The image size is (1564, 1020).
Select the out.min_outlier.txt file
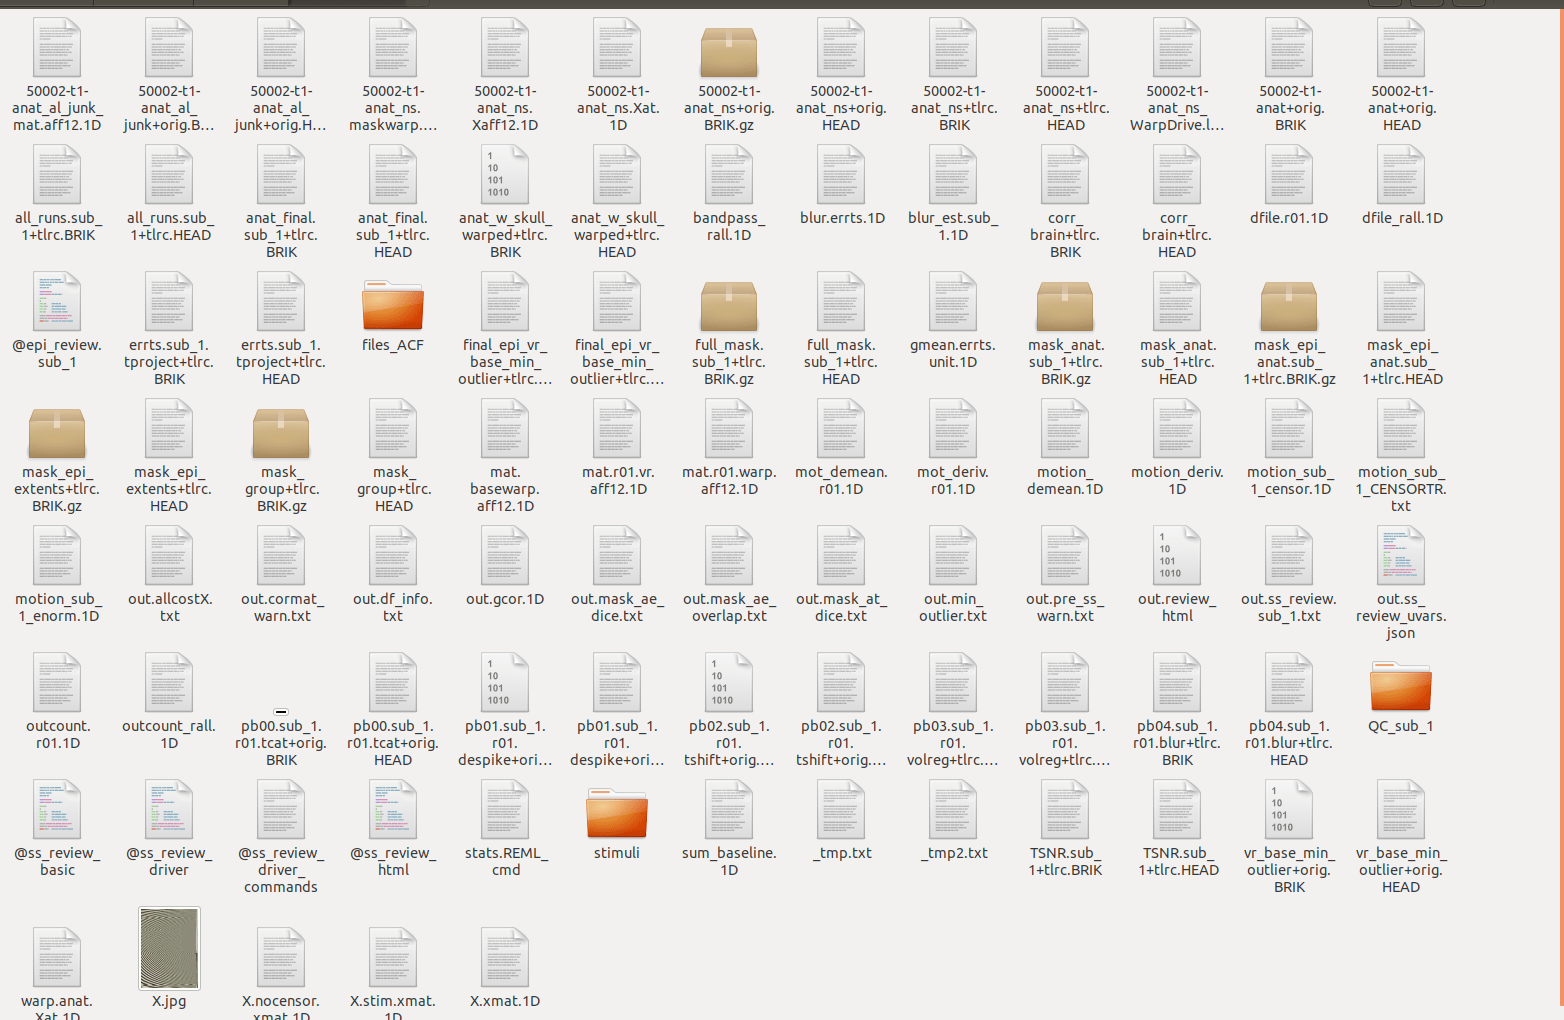pos(953,555)
